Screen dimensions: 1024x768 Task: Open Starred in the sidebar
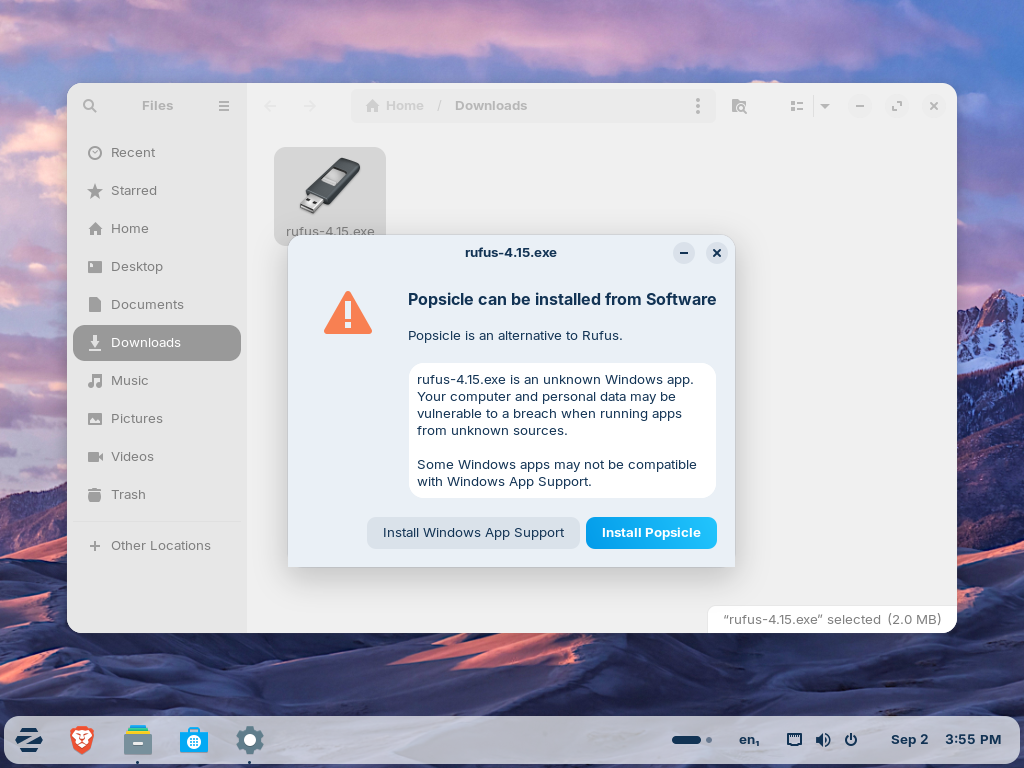click(x=157, y=191)
